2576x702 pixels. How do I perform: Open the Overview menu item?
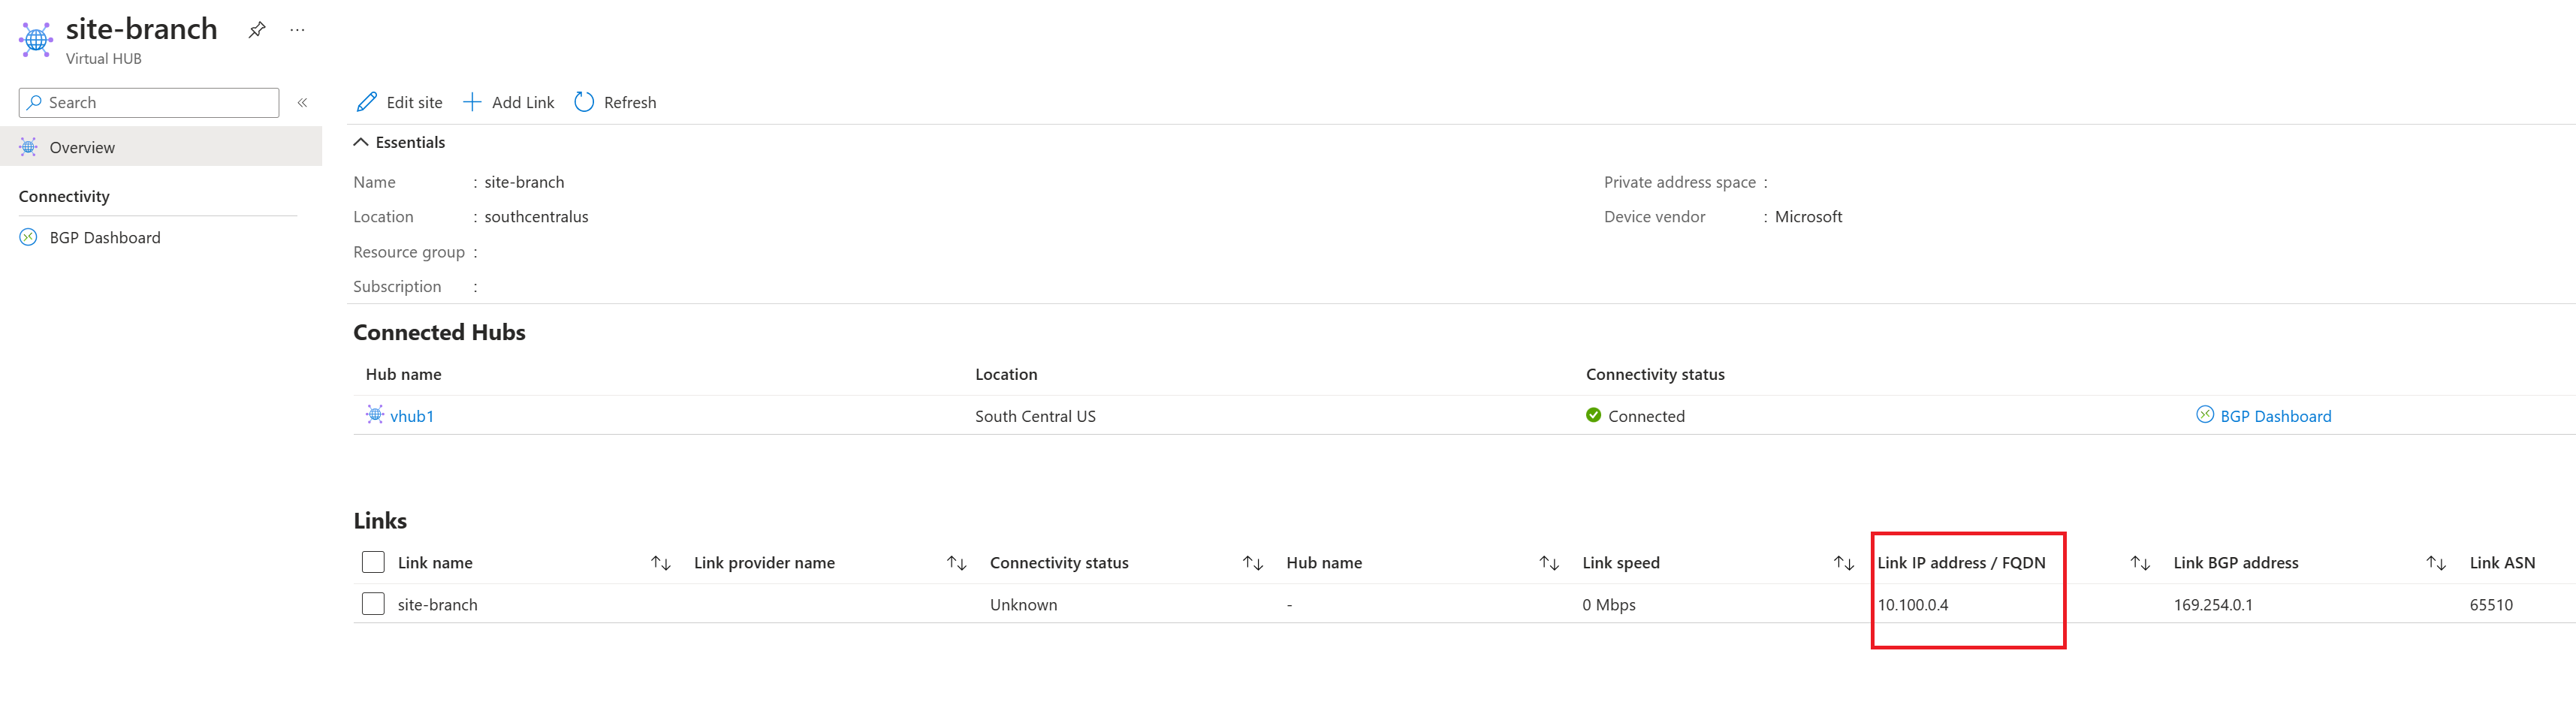(82, 147)
